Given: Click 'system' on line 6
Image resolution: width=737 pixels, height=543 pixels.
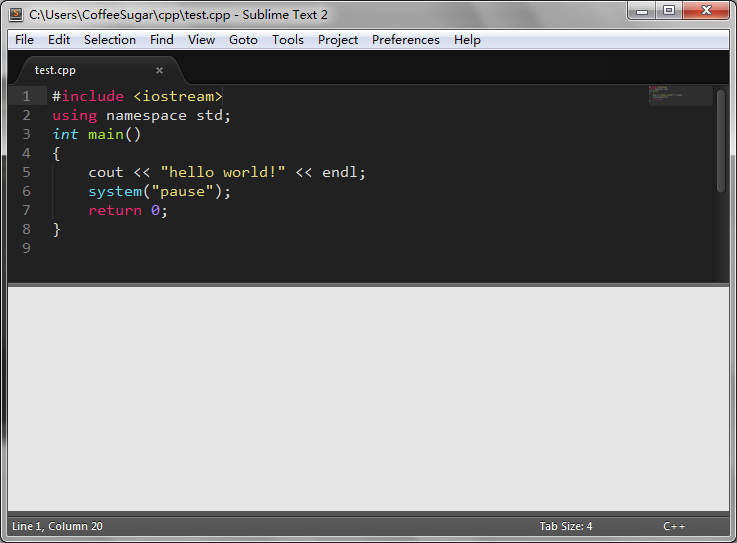Looking at the screenshot, I should [x=115, y=192].
